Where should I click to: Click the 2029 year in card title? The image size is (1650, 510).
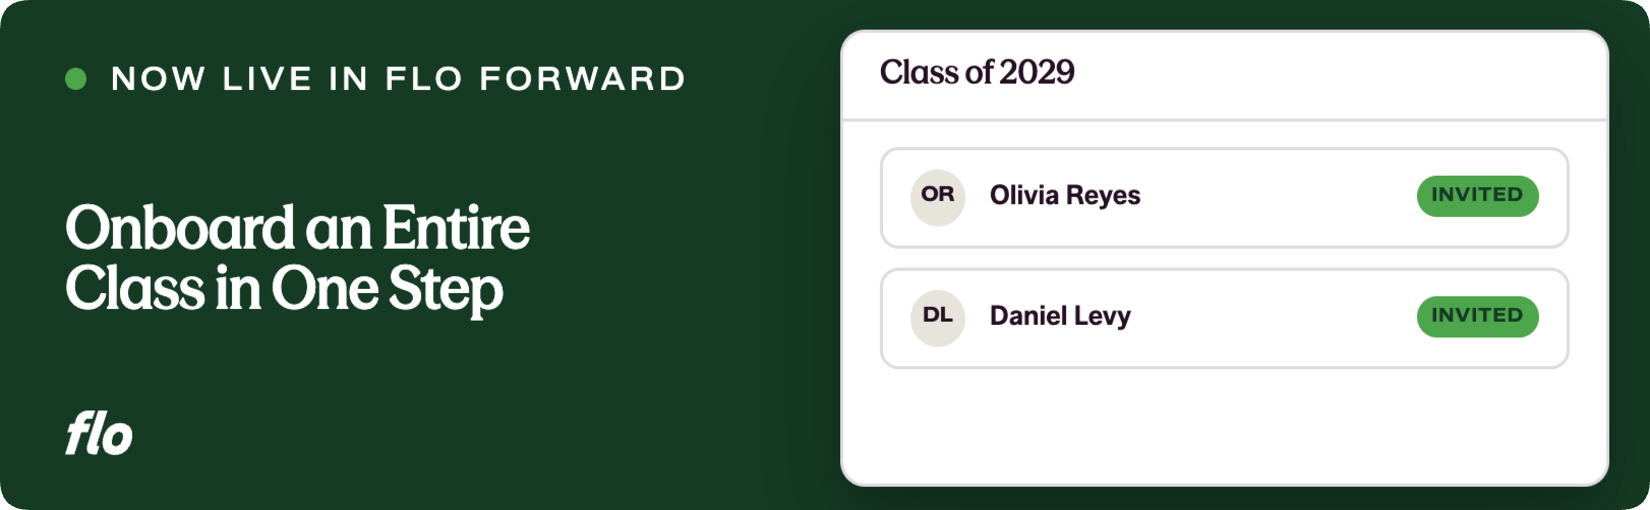[x=1037, y=72]
